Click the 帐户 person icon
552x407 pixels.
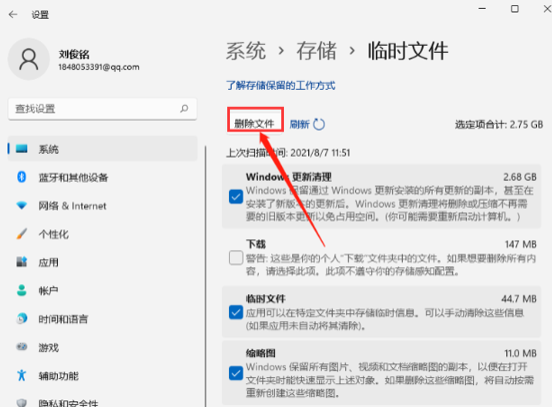tap(21, 290)
